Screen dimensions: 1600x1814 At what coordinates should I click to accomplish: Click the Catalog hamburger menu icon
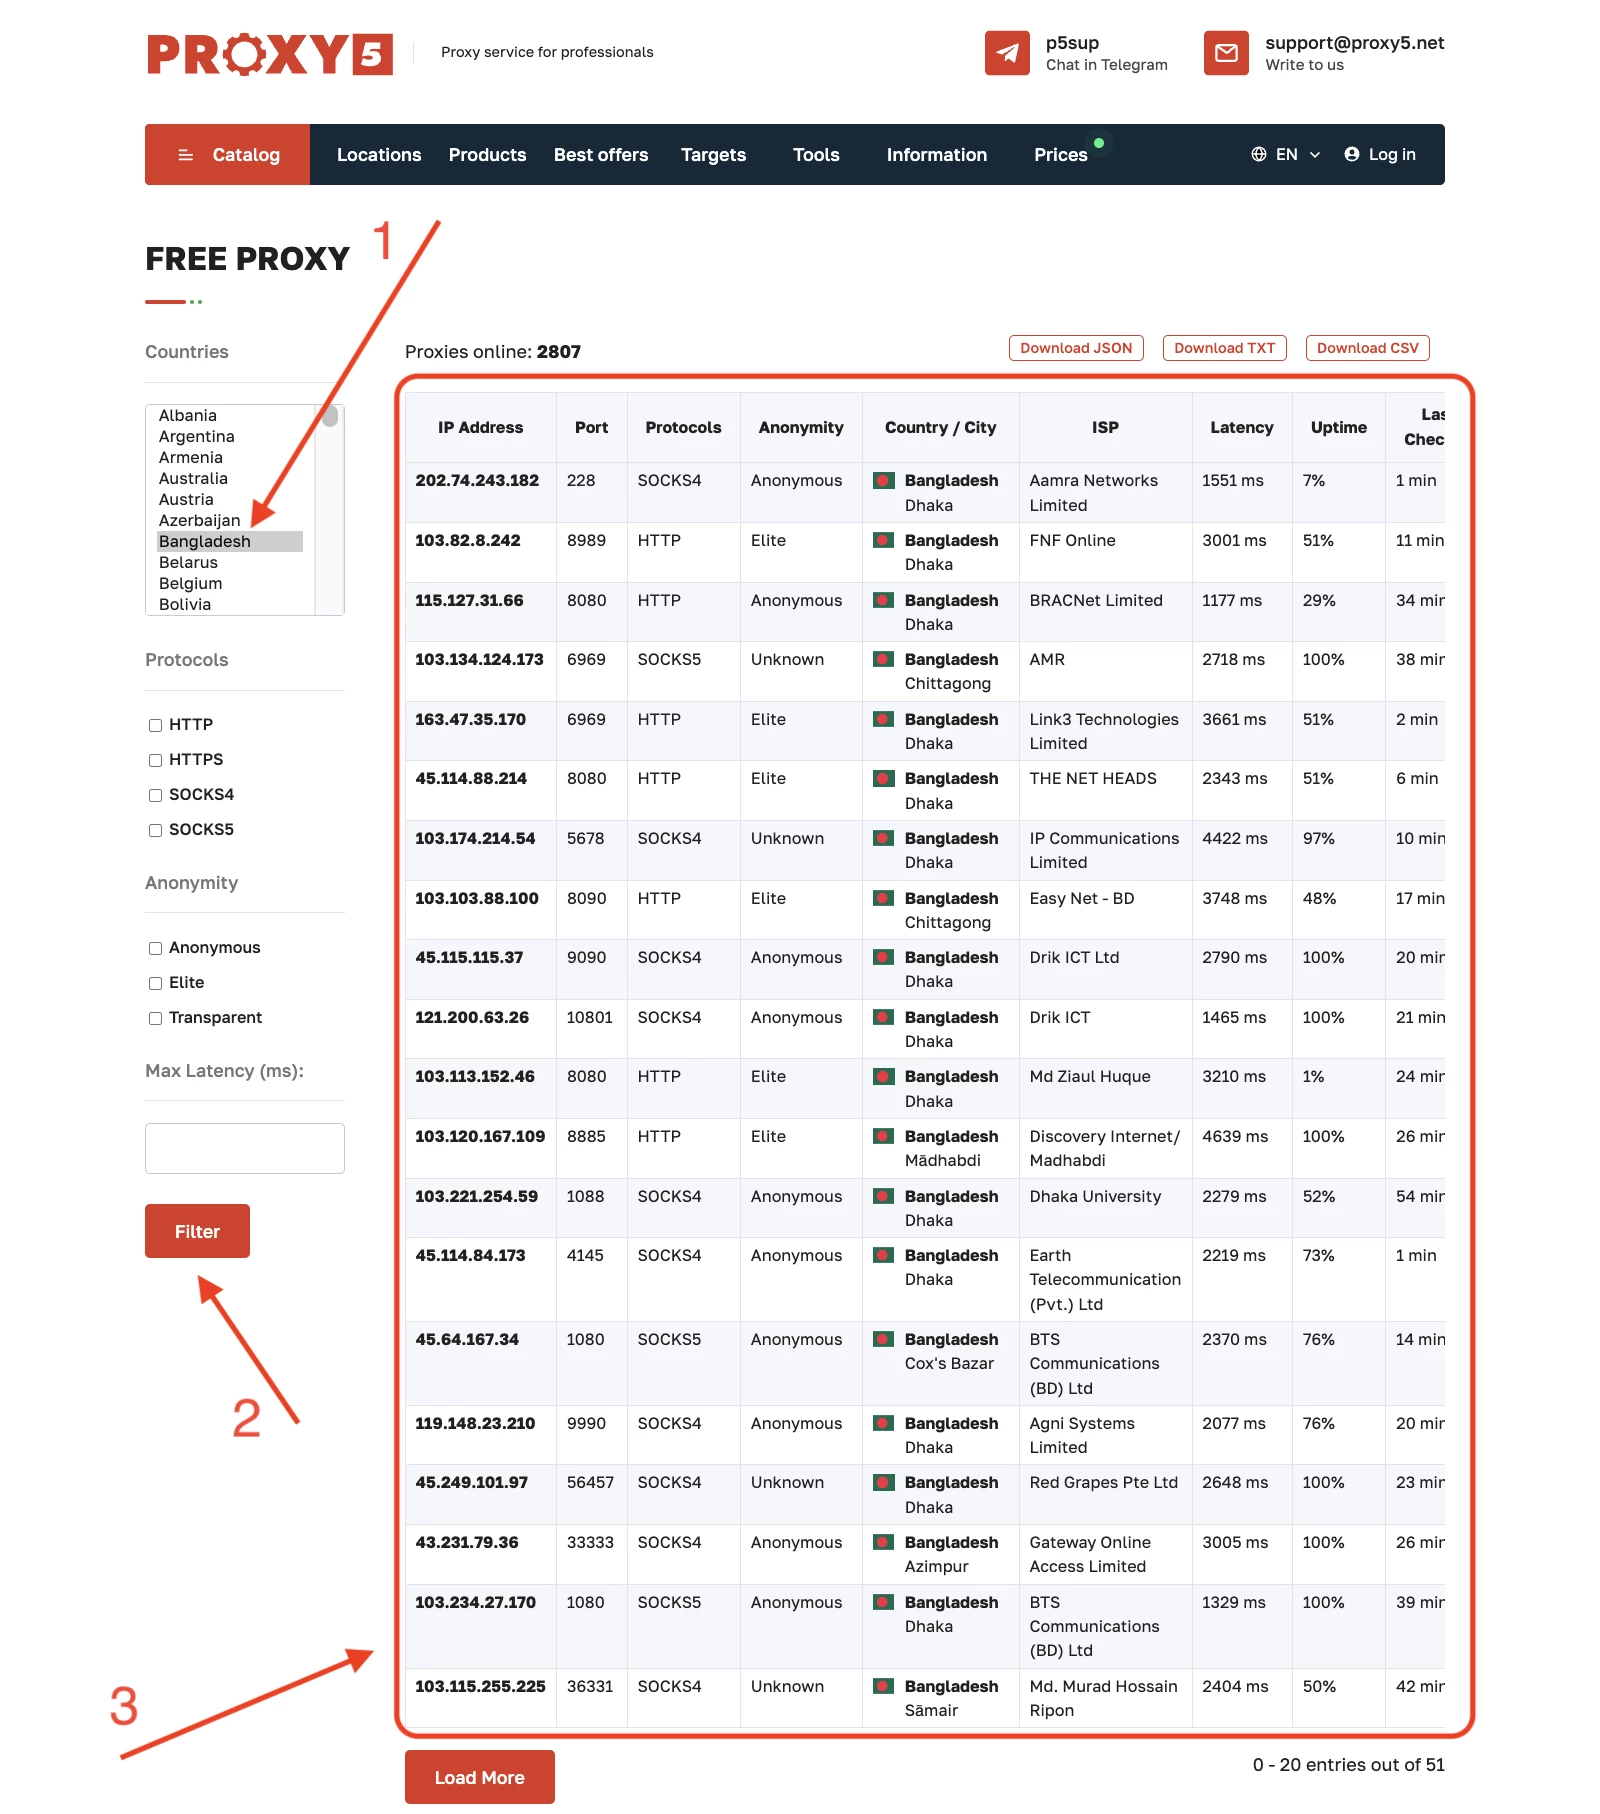[x=185, y=155]
